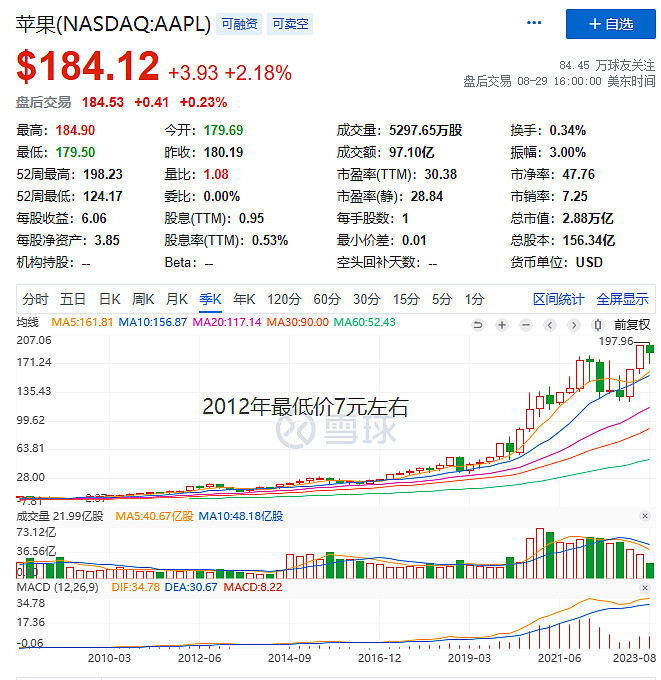Toggle candlestick style icon
Viewport: 661px width, 680px height.
tap(598, 325)
